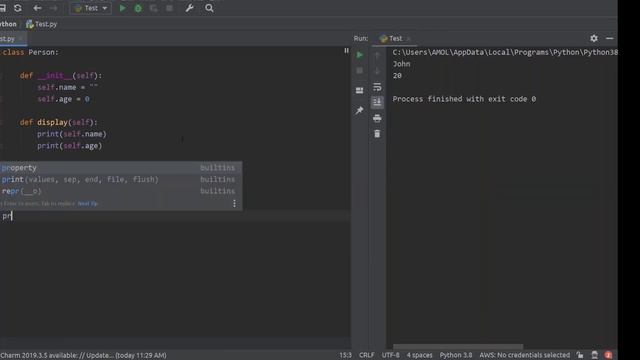Image resolution: width=640 pixels, height=360 pixels.
Task: Click the 15:3 line:column indicator
Action: [345, 355]
